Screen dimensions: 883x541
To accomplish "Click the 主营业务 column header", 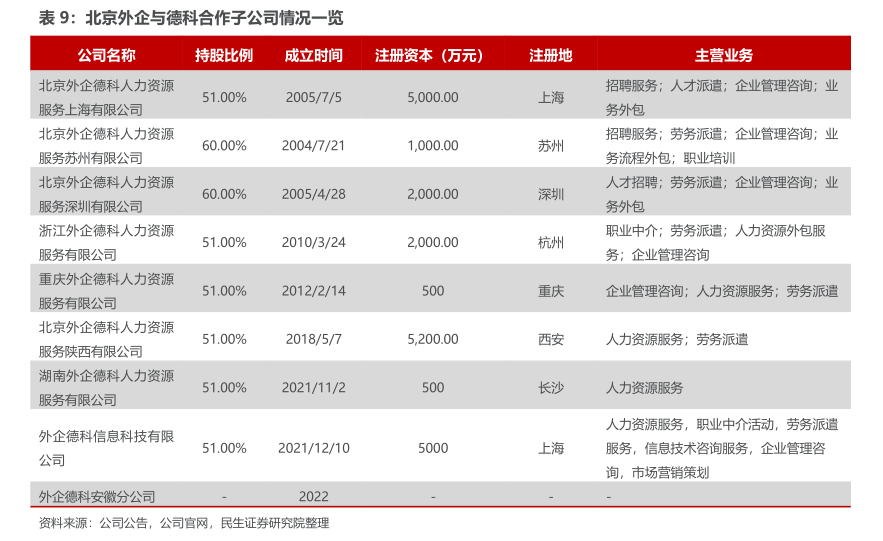I will (724, 55).
